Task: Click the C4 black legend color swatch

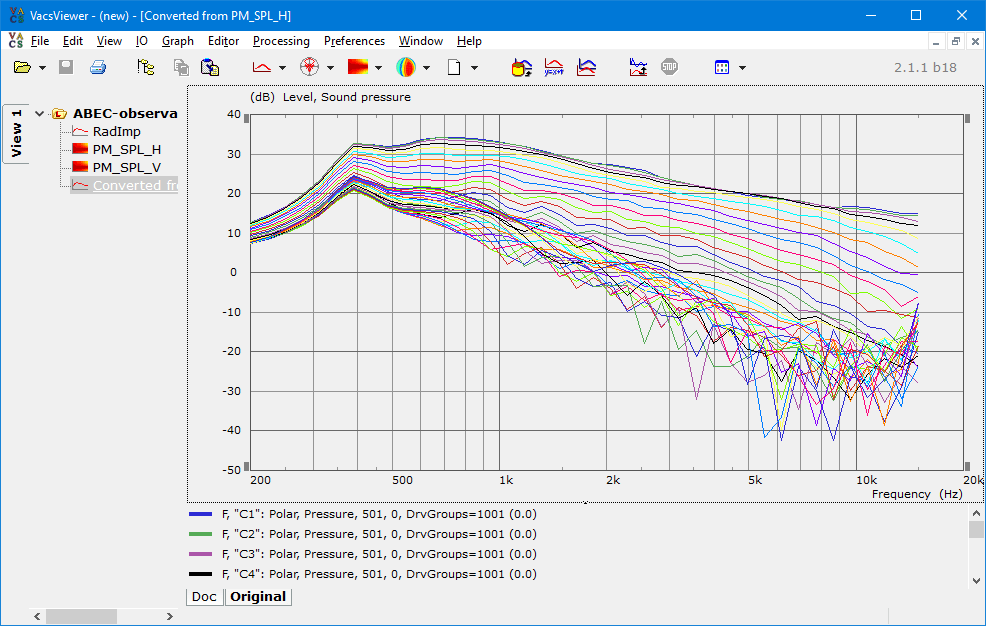Action: (x=201, y=574)
